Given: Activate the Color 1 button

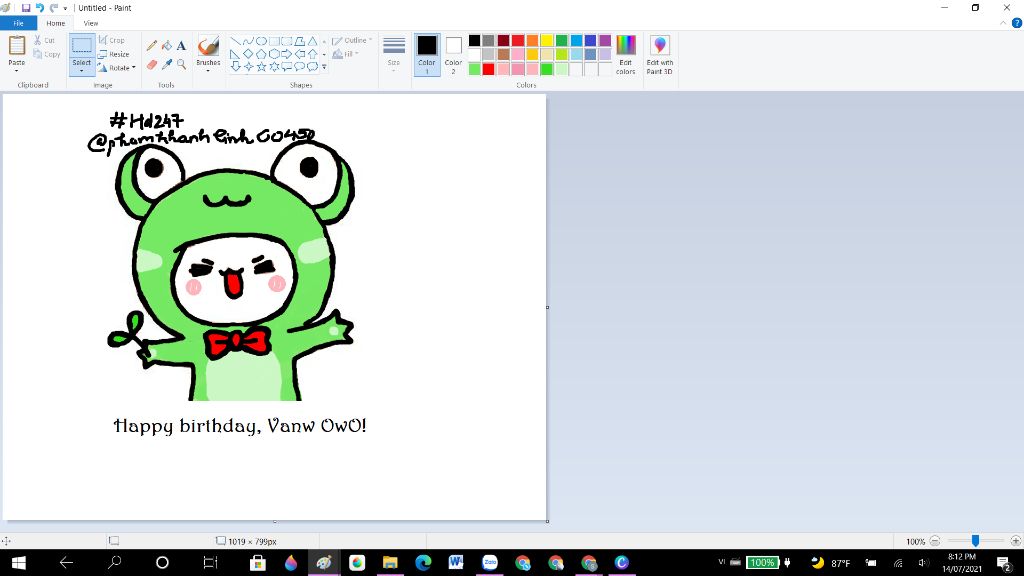Looking at the screenshot, I should click(427, 55).
